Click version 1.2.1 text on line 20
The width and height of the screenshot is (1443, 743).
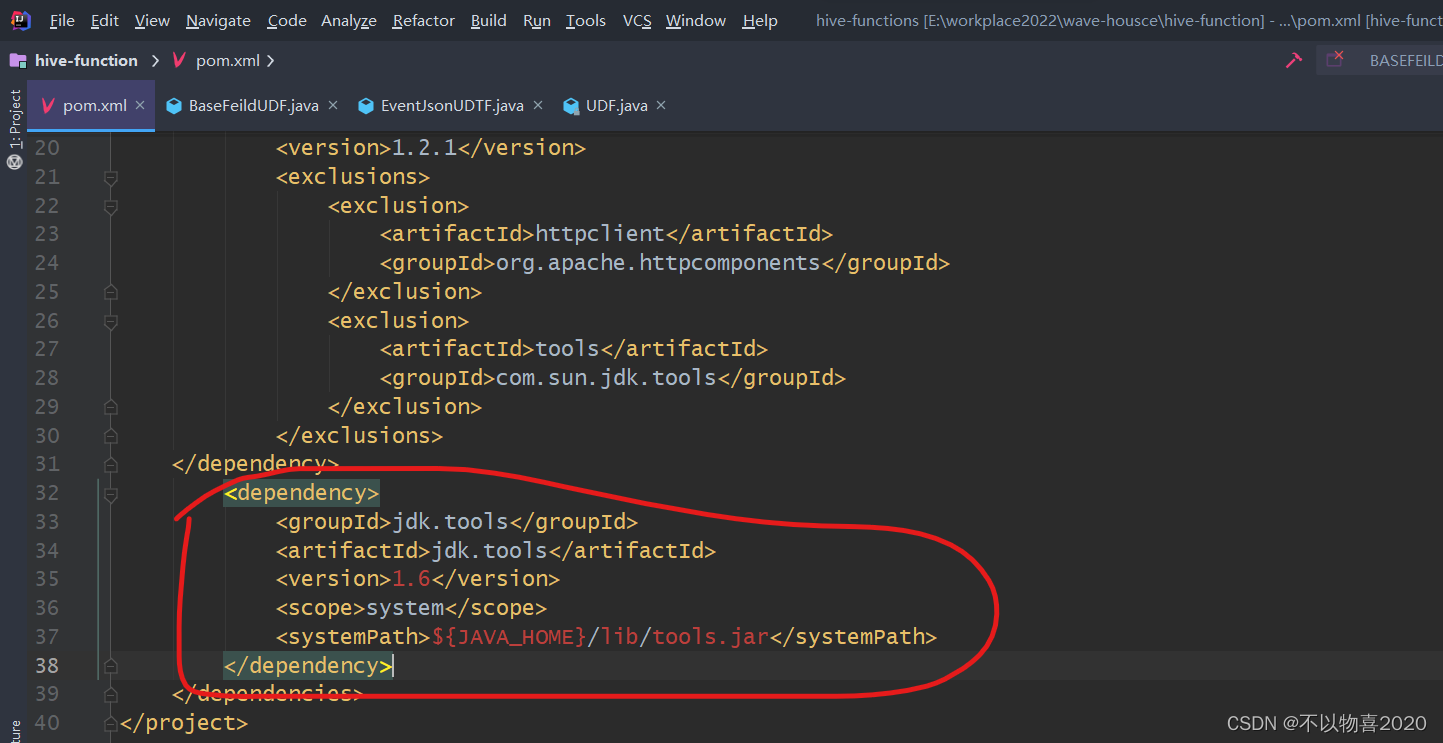[x=425, y=148]
